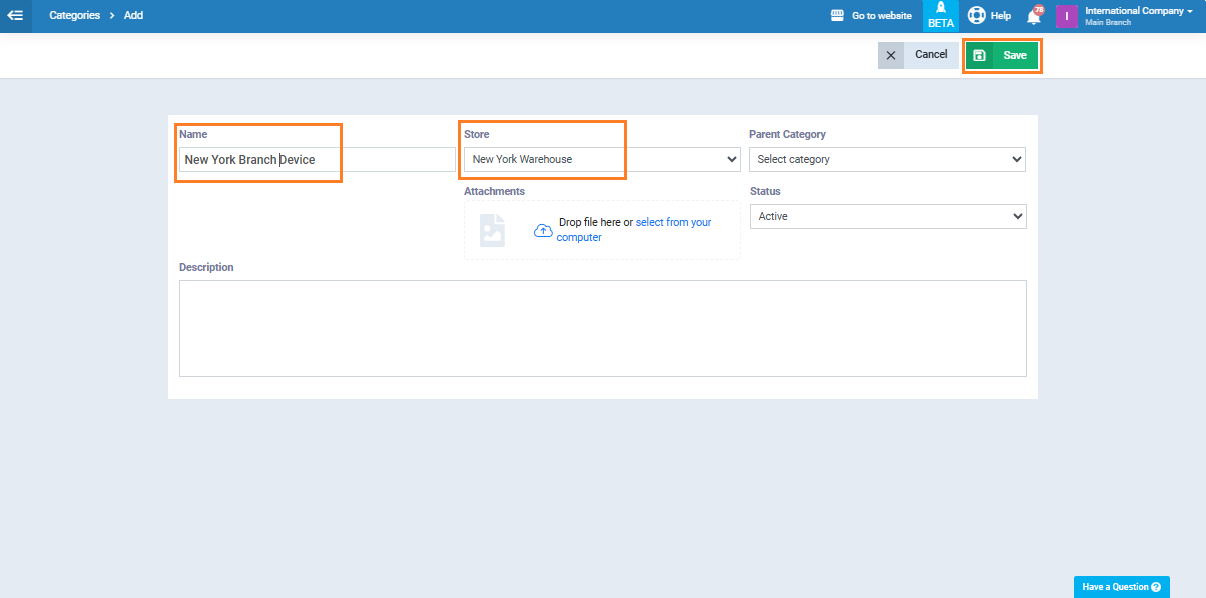The image size is (1206, 598).
Task: Click inside the Description text area
Action: (x=602, y=328)
